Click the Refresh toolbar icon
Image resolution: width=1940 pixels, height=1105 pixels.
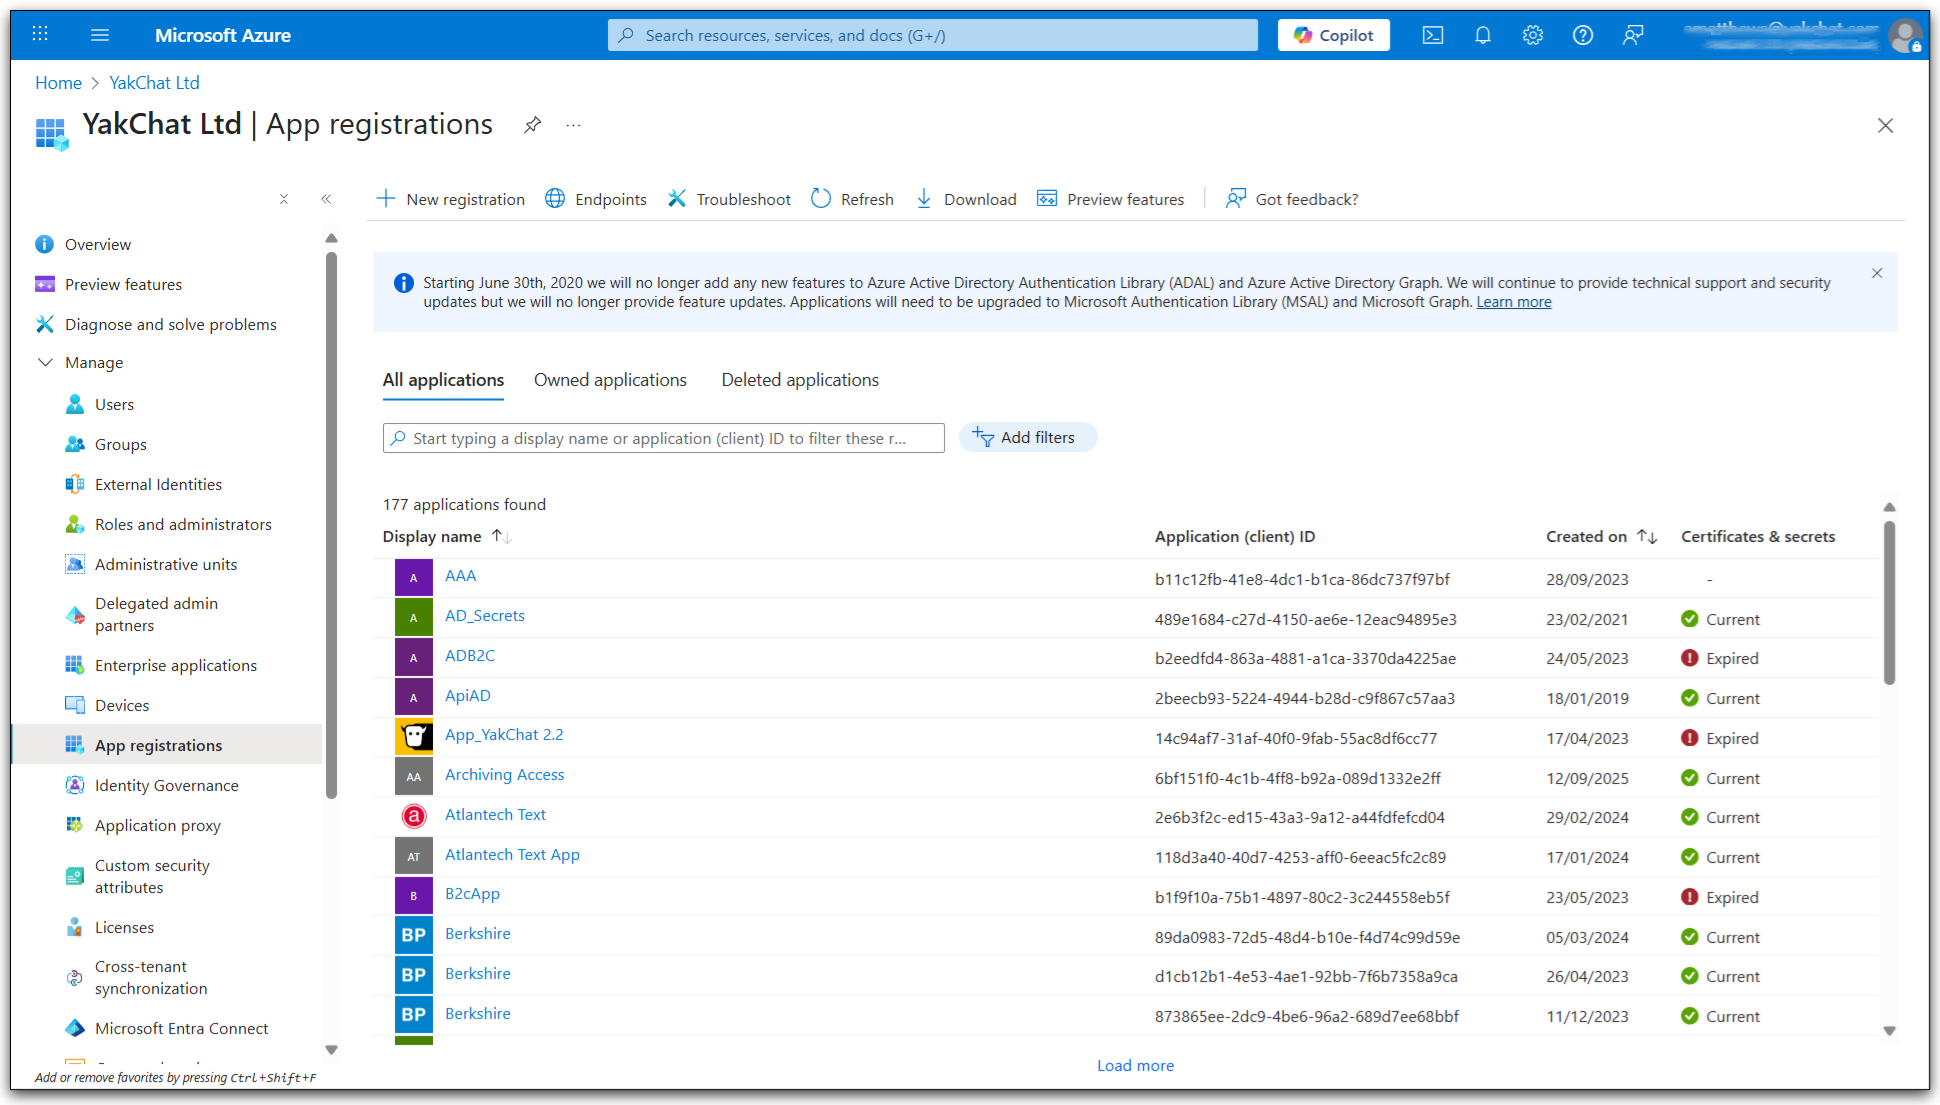click(853, 199)
